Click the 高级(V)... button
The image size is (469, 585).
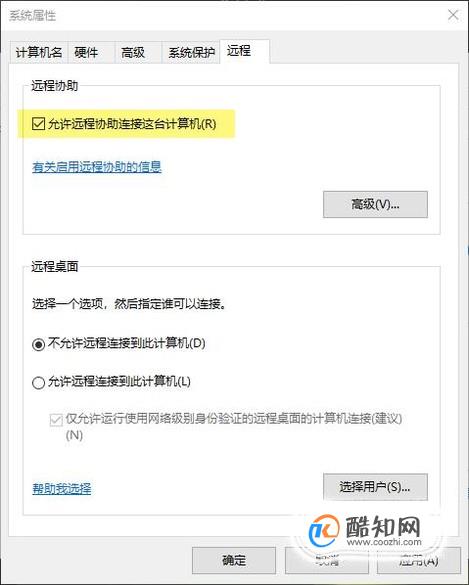[375, 204]
